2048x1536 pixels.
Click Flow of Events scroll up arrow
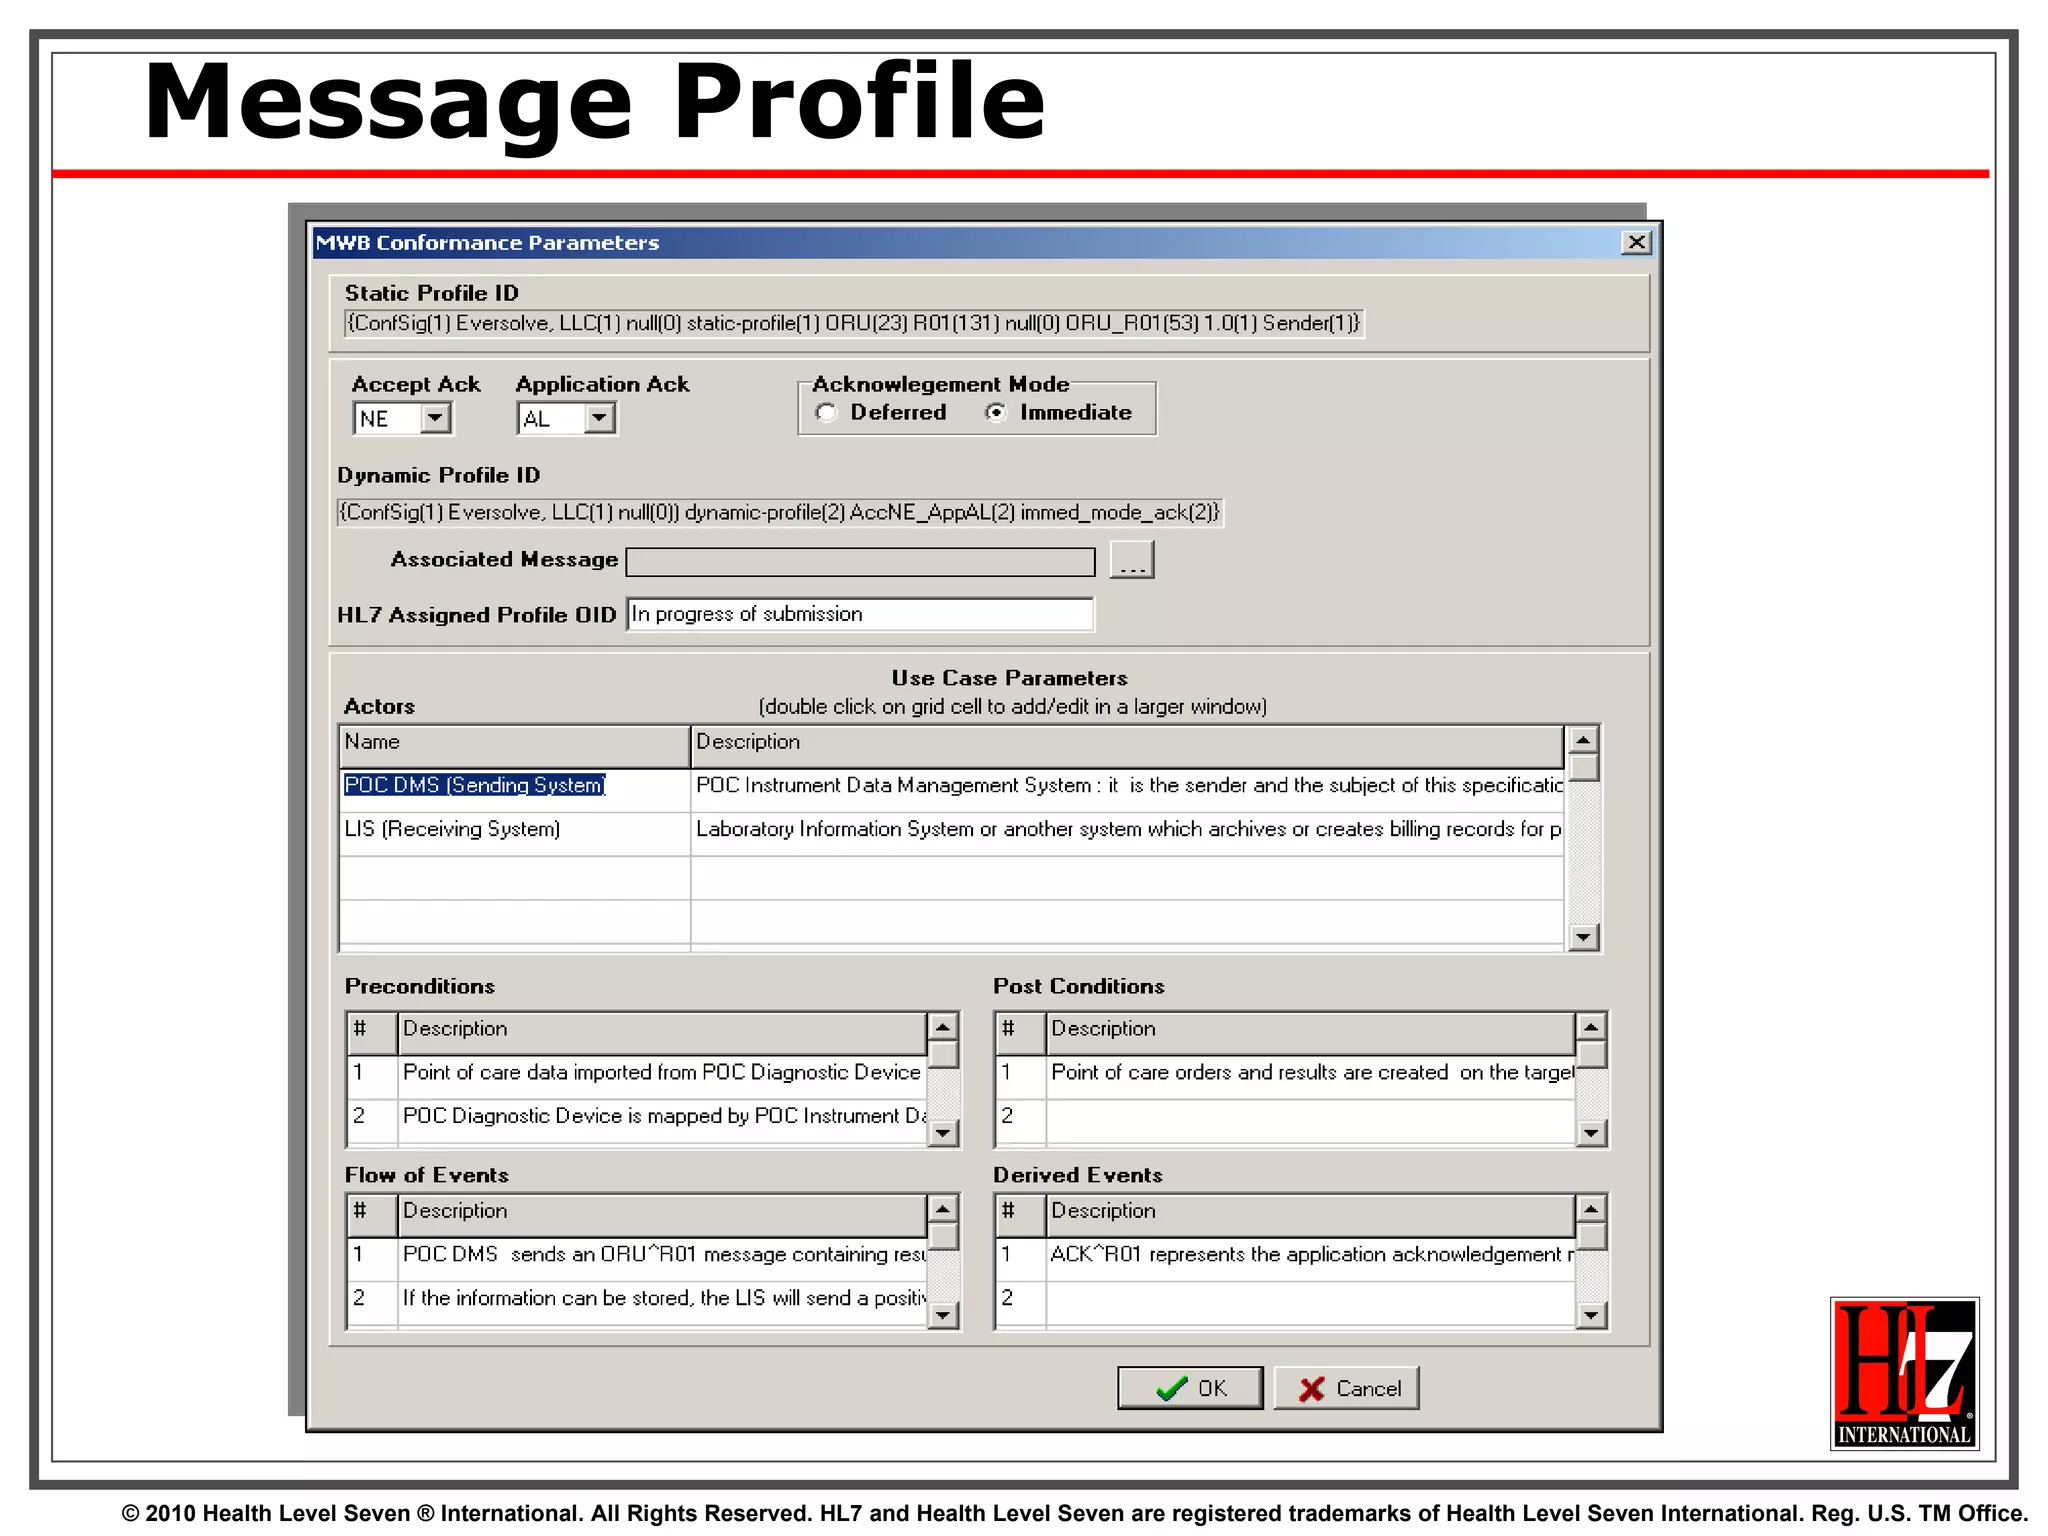[x=943, y=1209]
